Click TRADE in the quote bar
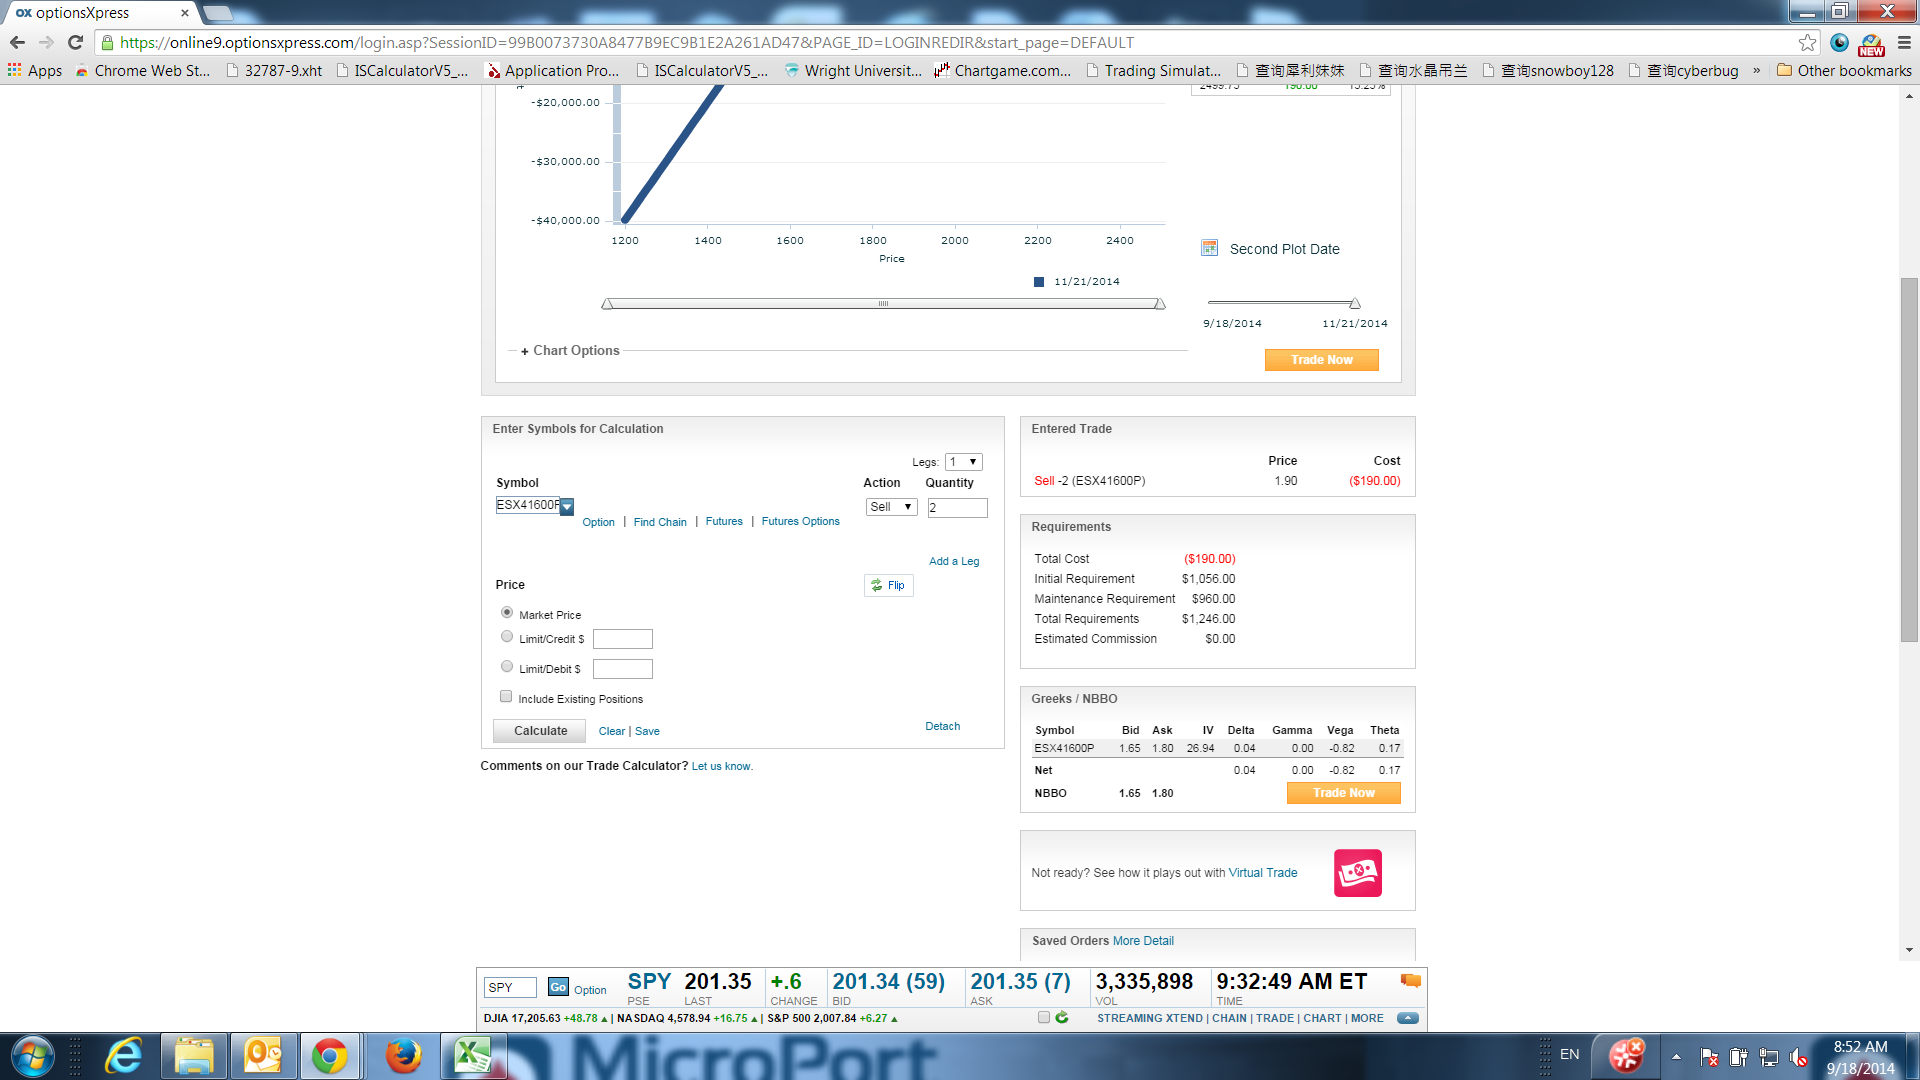The height and width of the screenshot is (1080, 1920). (1275, 1018)
